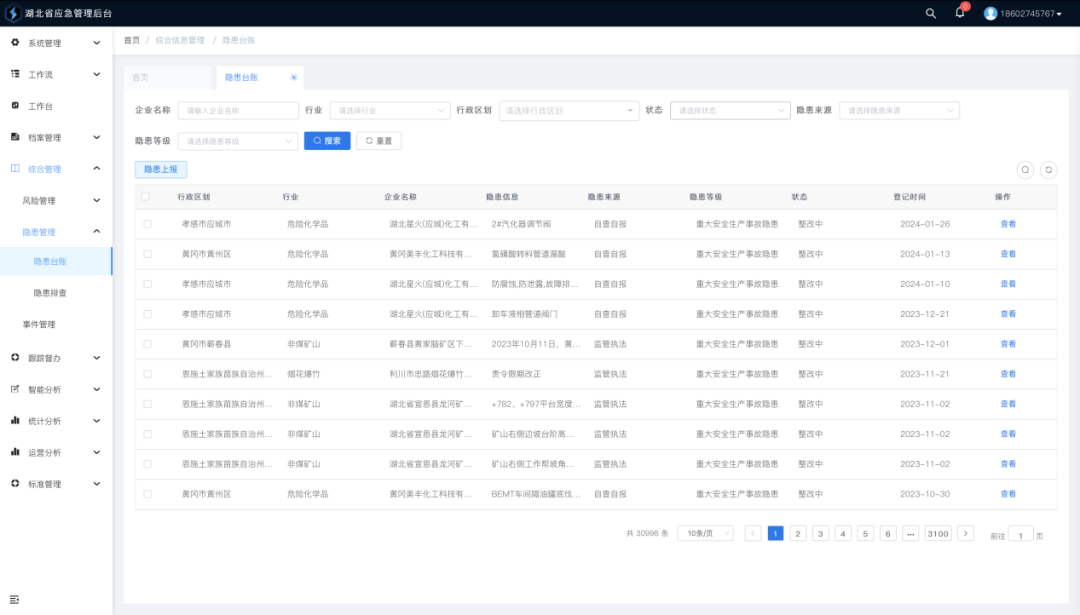Click the round search icon above table
Image resolution: width=1080 pixels, height=615 pixels.
pyautogui.click(x=1025, y=170)
